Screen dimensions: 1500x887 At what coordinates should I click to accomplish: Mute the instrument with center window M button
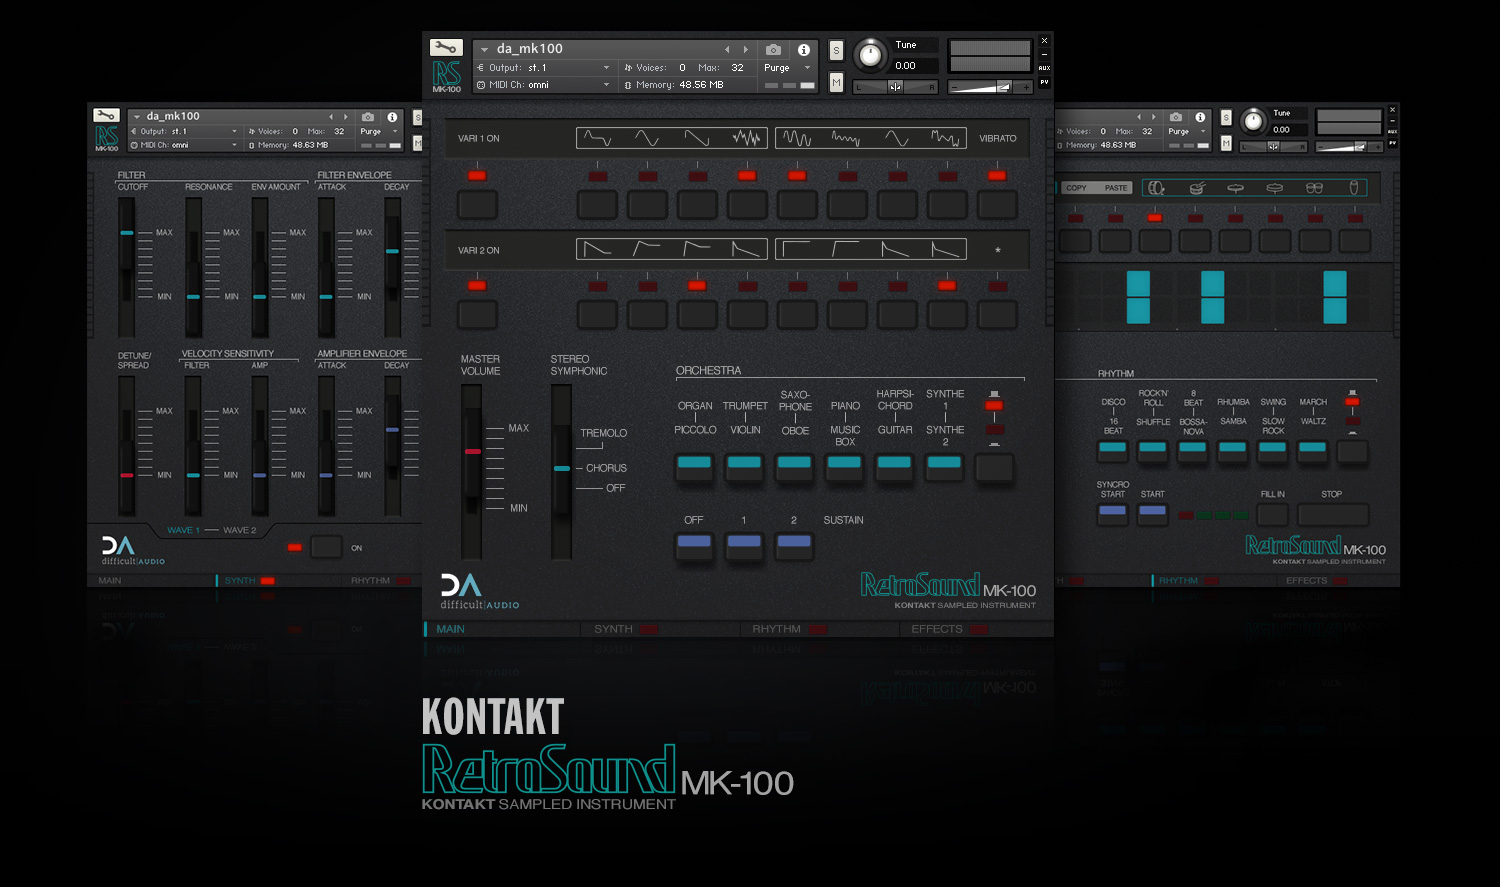[x=836, y=83]
